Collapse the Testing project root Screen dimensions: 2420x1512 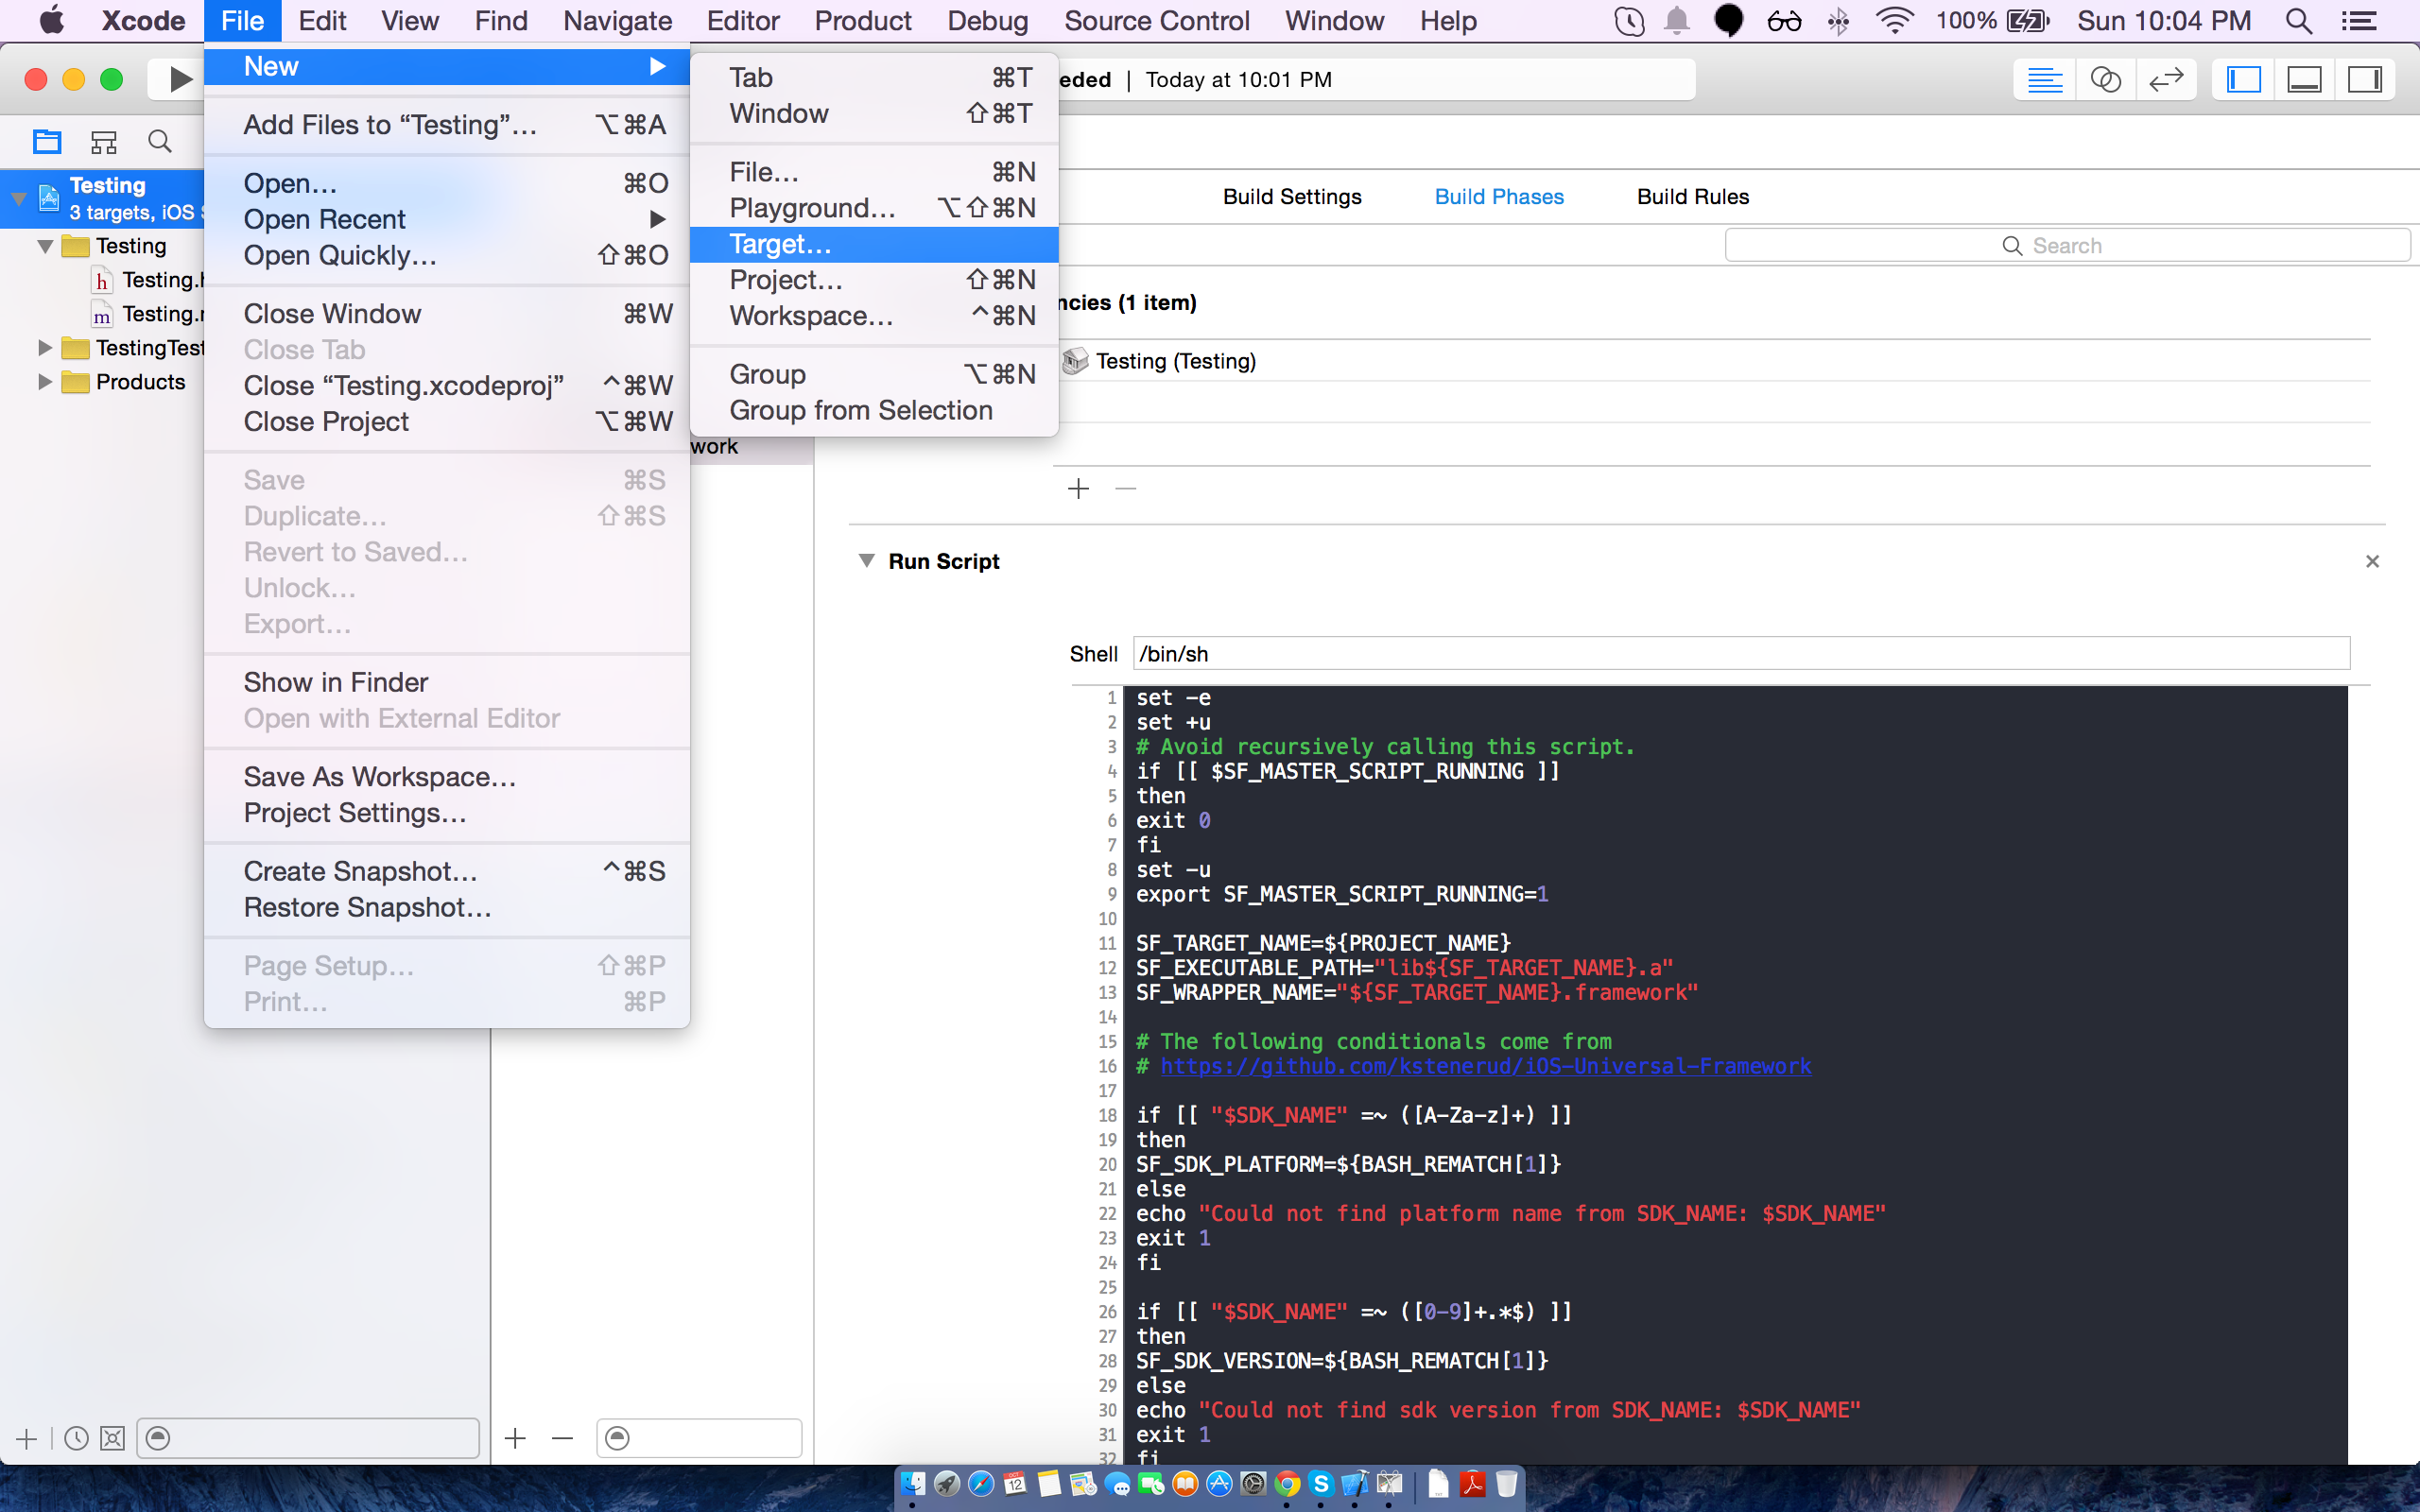pos(18,198)
